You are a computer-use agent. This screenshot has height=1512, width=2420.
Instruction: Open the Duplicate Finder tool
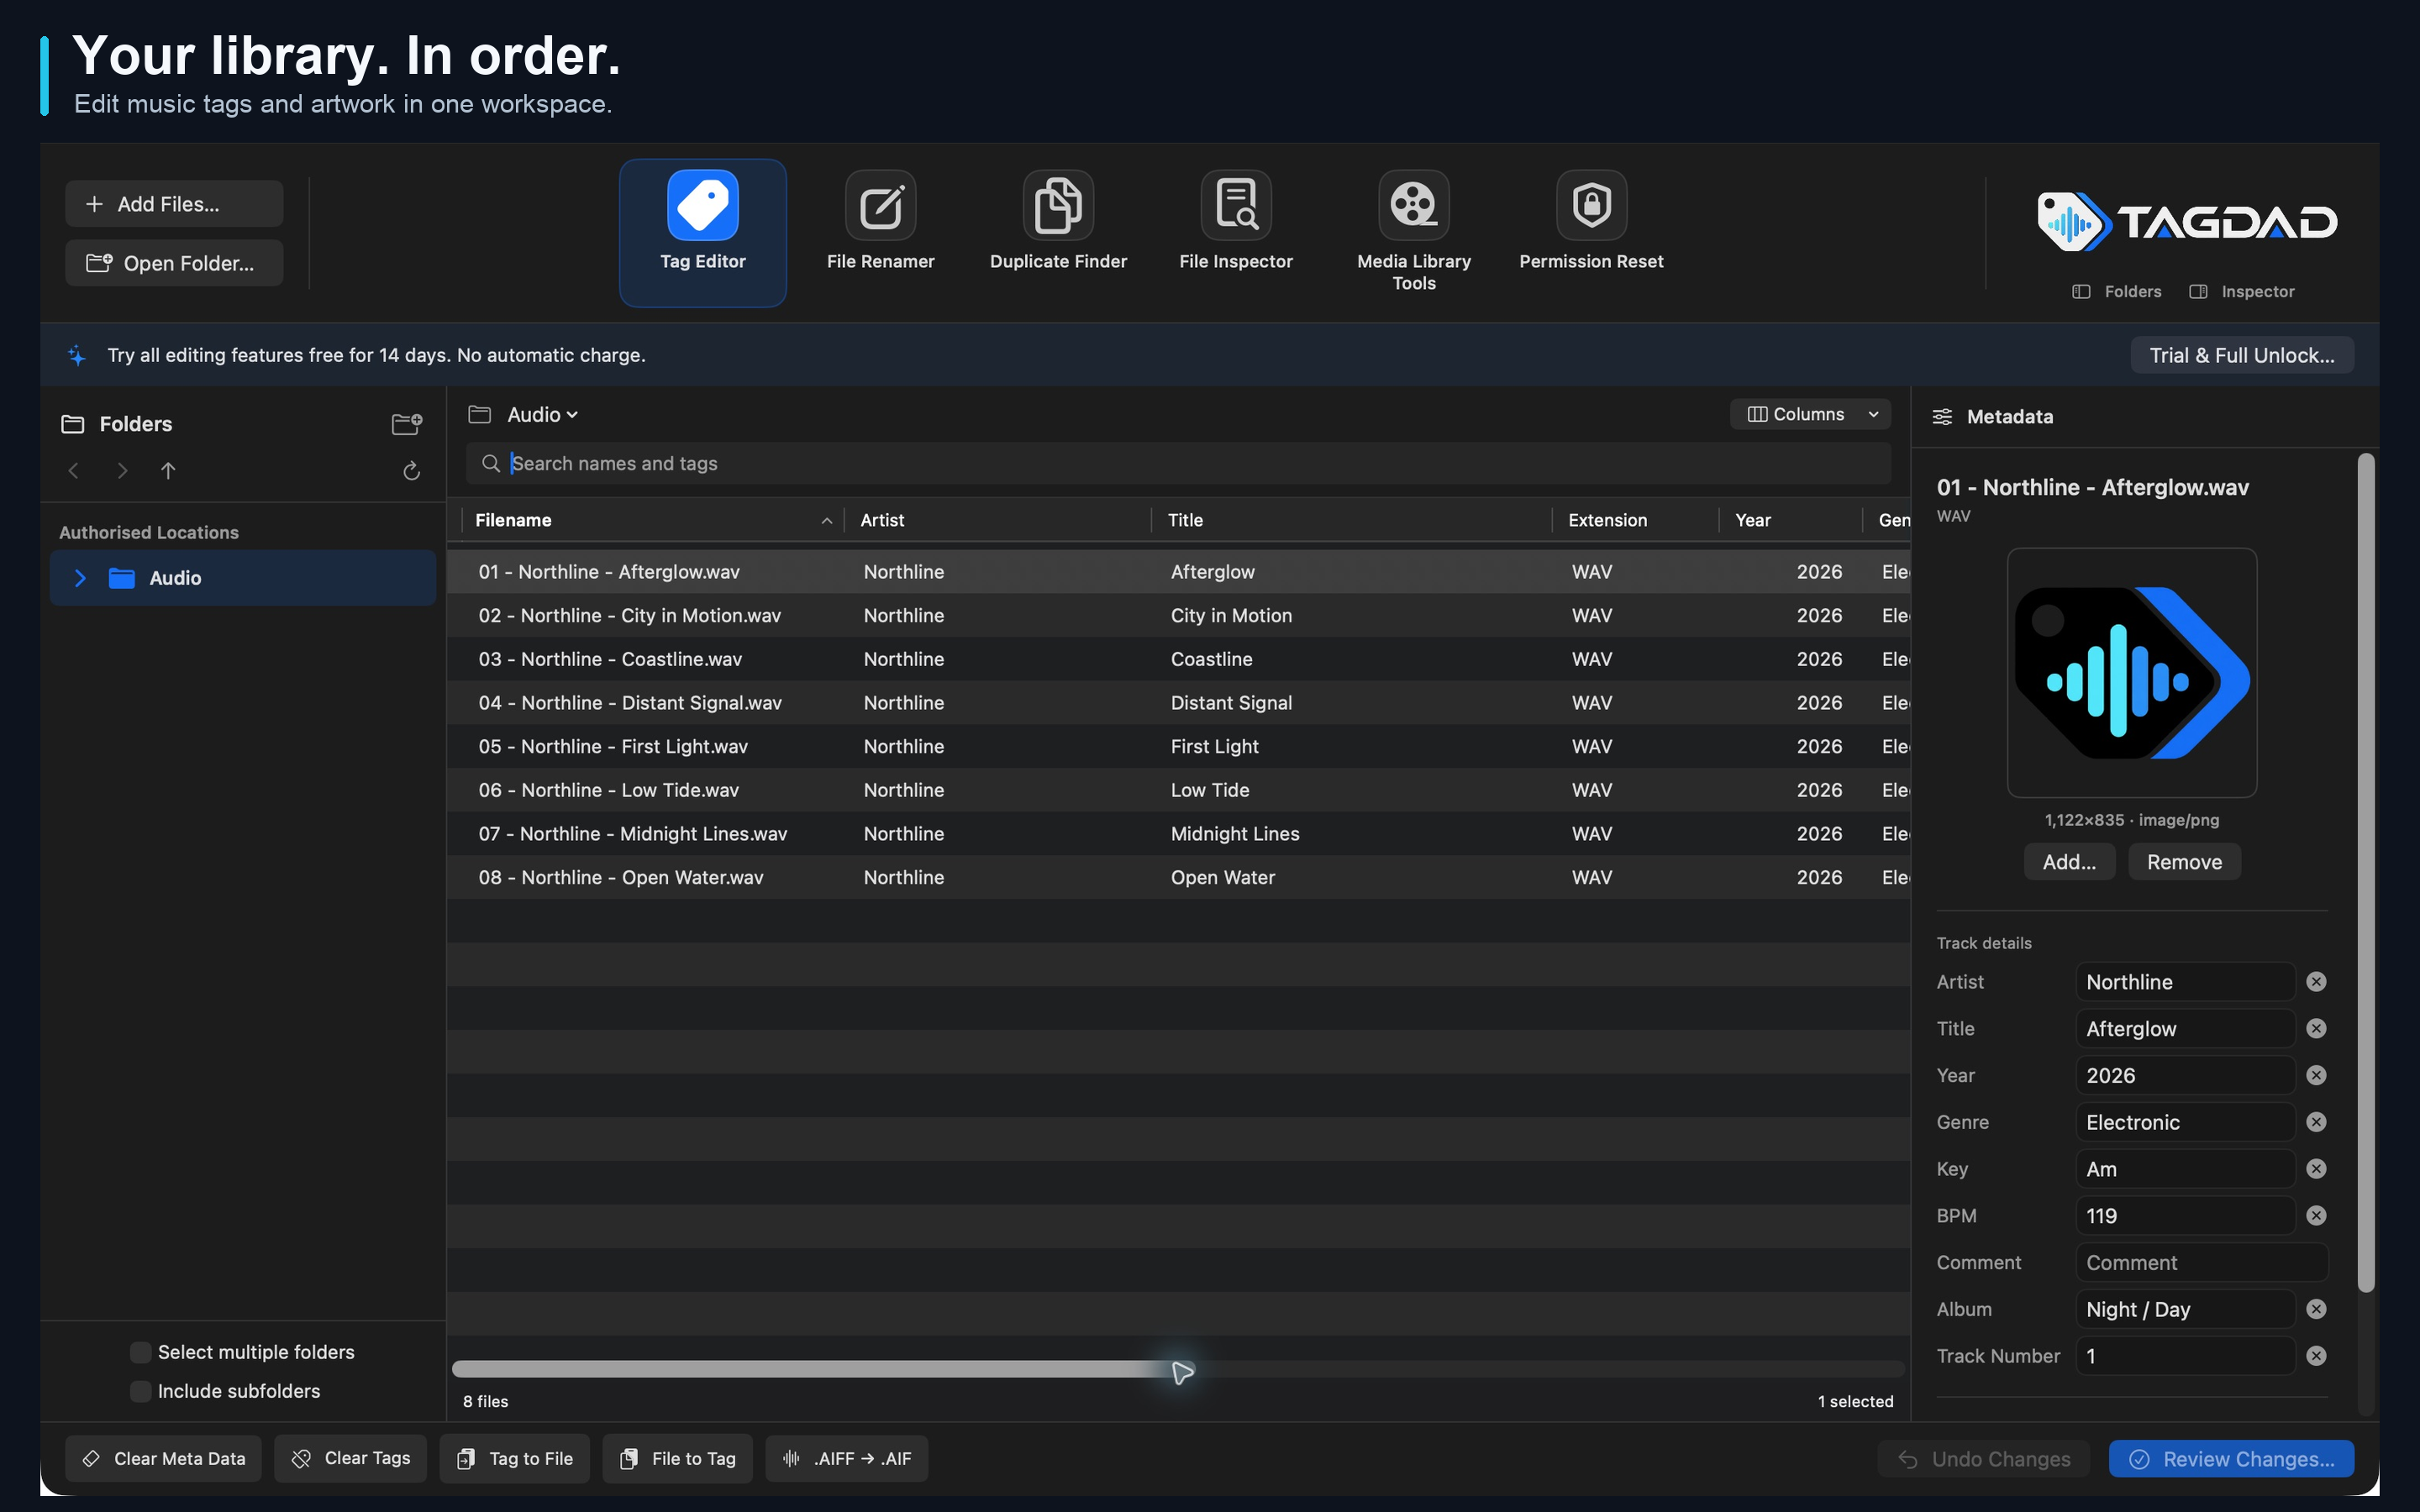tap(1058, 222)
